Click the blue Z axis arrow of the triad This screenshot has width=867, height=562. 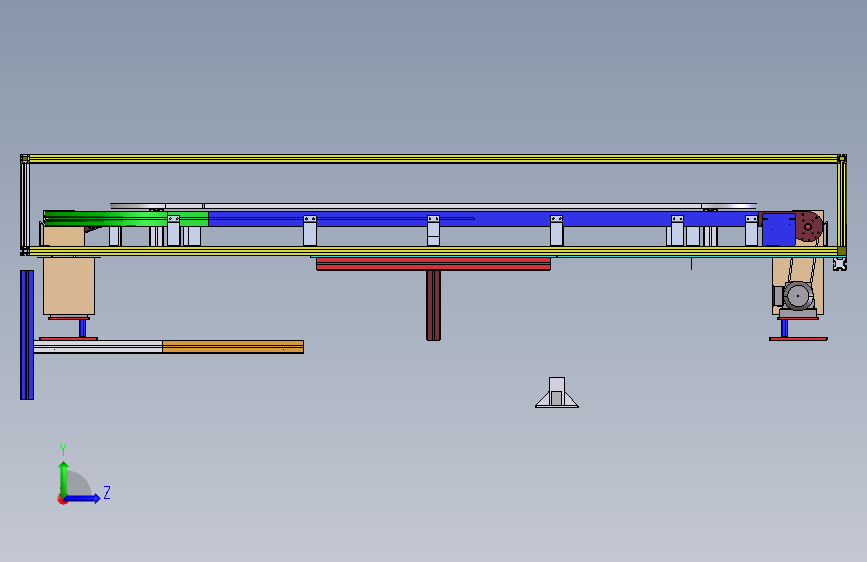tap(83, 498)
